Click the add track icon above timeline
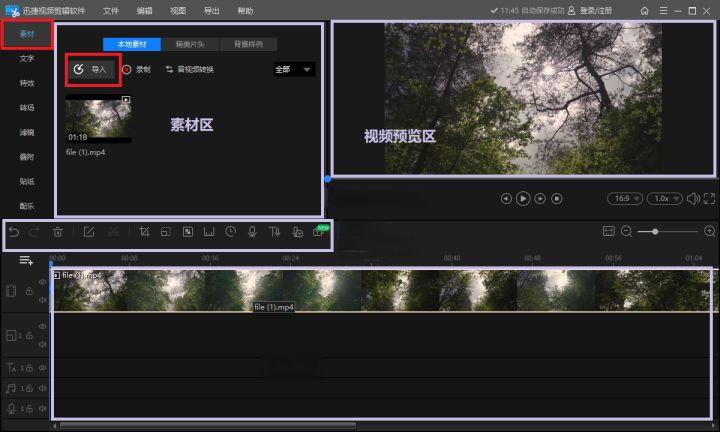The image size is (720, 432). (26, 260)
